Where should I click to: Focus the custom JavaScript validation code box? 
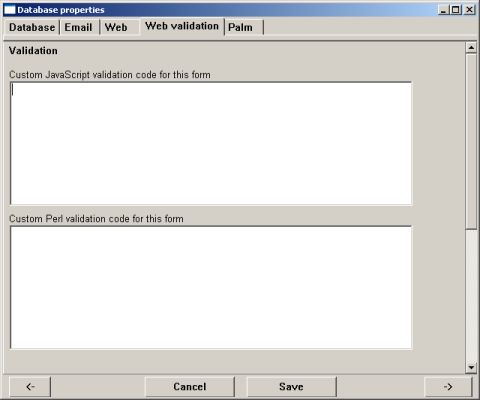click(x=211, y=143)
